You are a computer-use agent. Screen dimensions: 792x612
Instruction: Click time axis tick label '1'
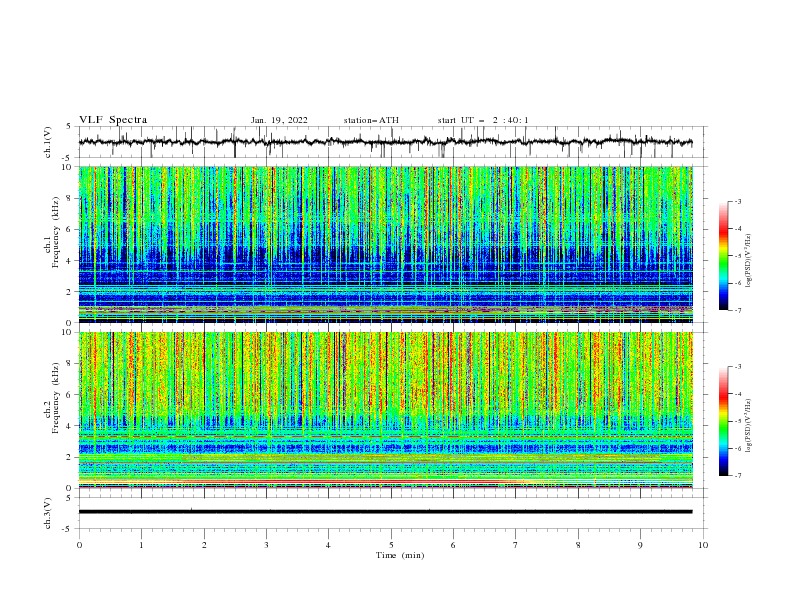click(141, 545)
